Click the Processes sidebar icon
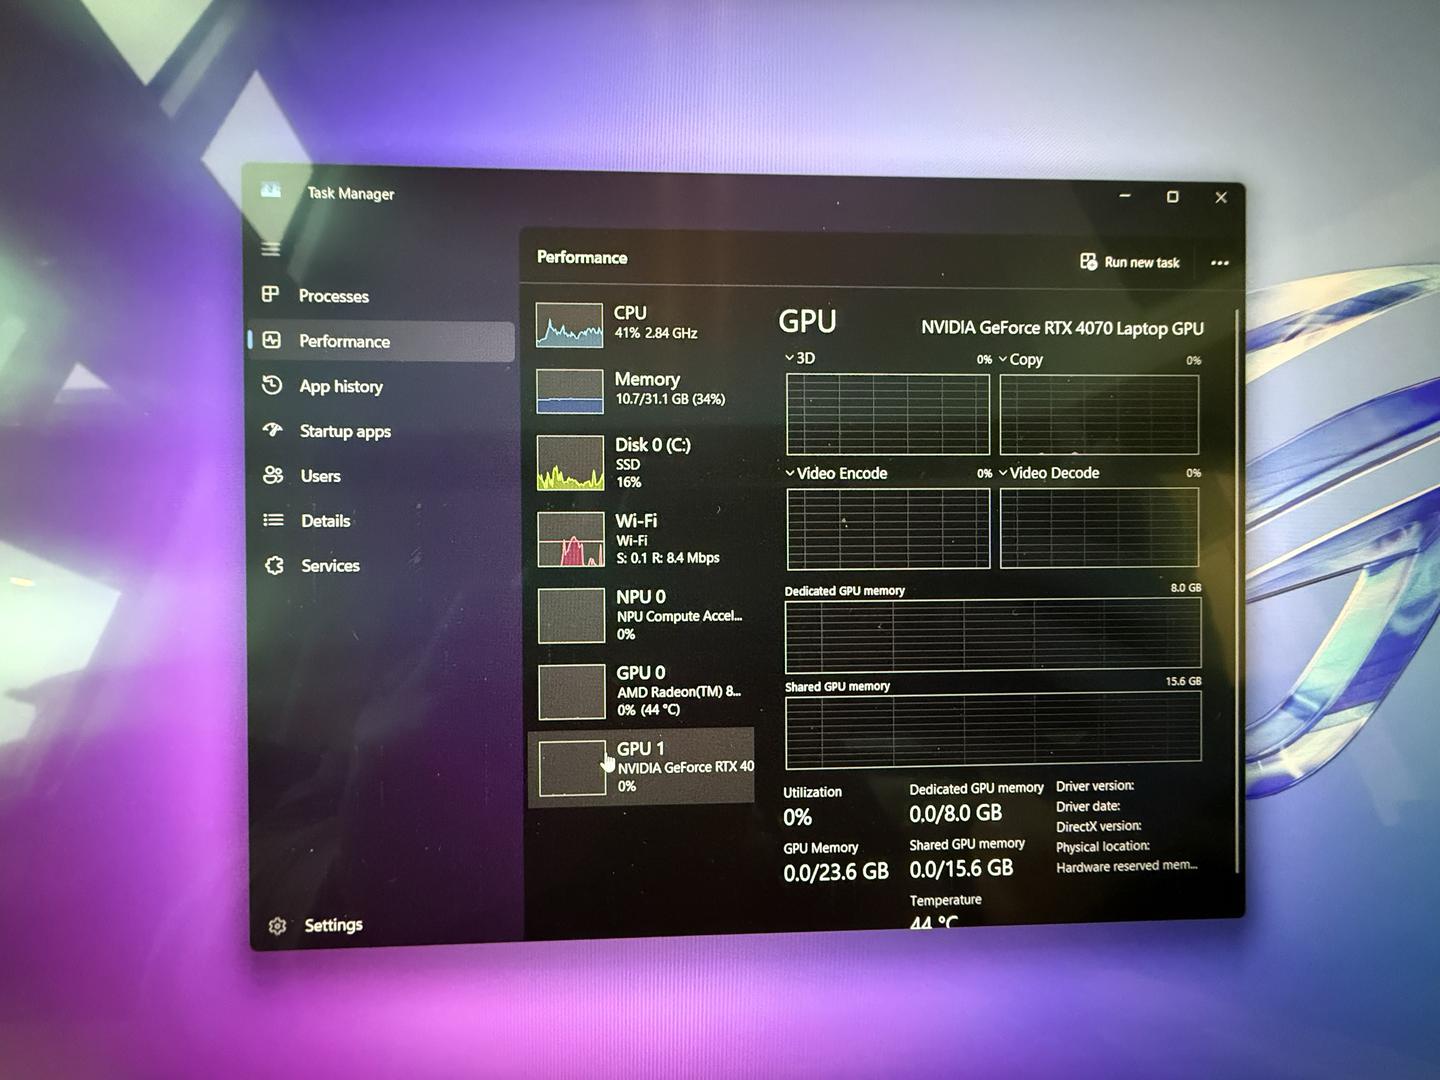Viewport: 1440px width, 1080px height. tap(271, 294)
